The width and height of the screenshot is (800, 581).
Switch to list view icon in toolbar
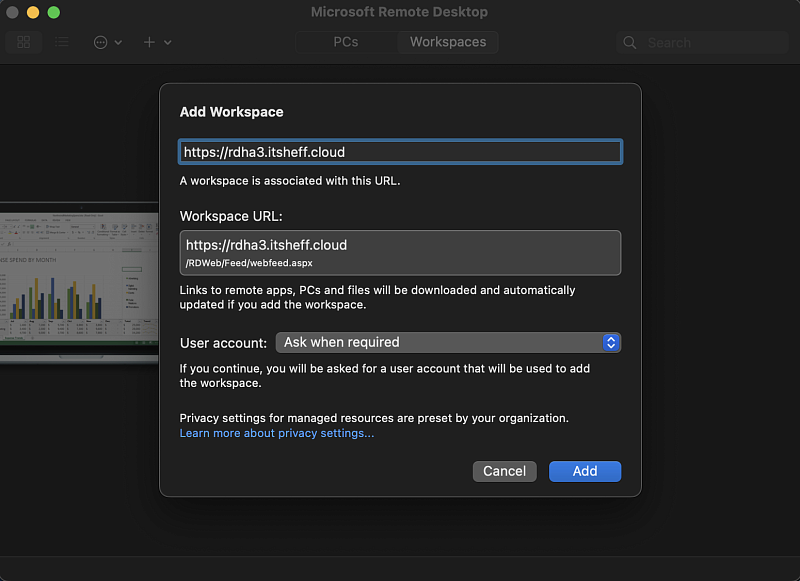[x=62, y=42]
